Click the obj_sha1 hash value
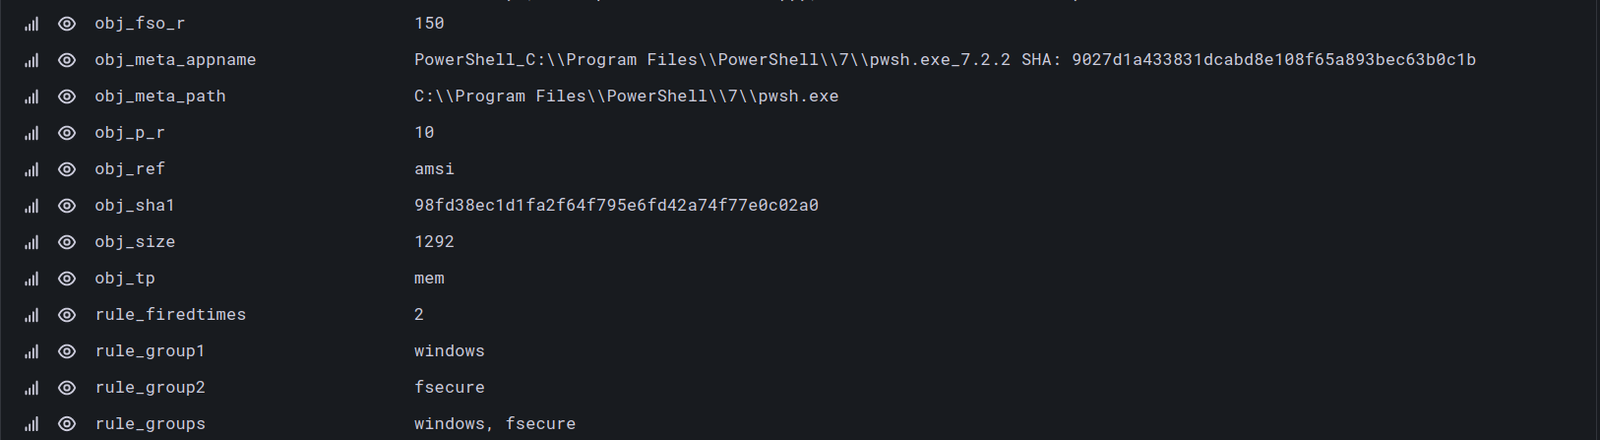Image resolution: width=1600 pixels, height=440 pixels. (616, 206)
